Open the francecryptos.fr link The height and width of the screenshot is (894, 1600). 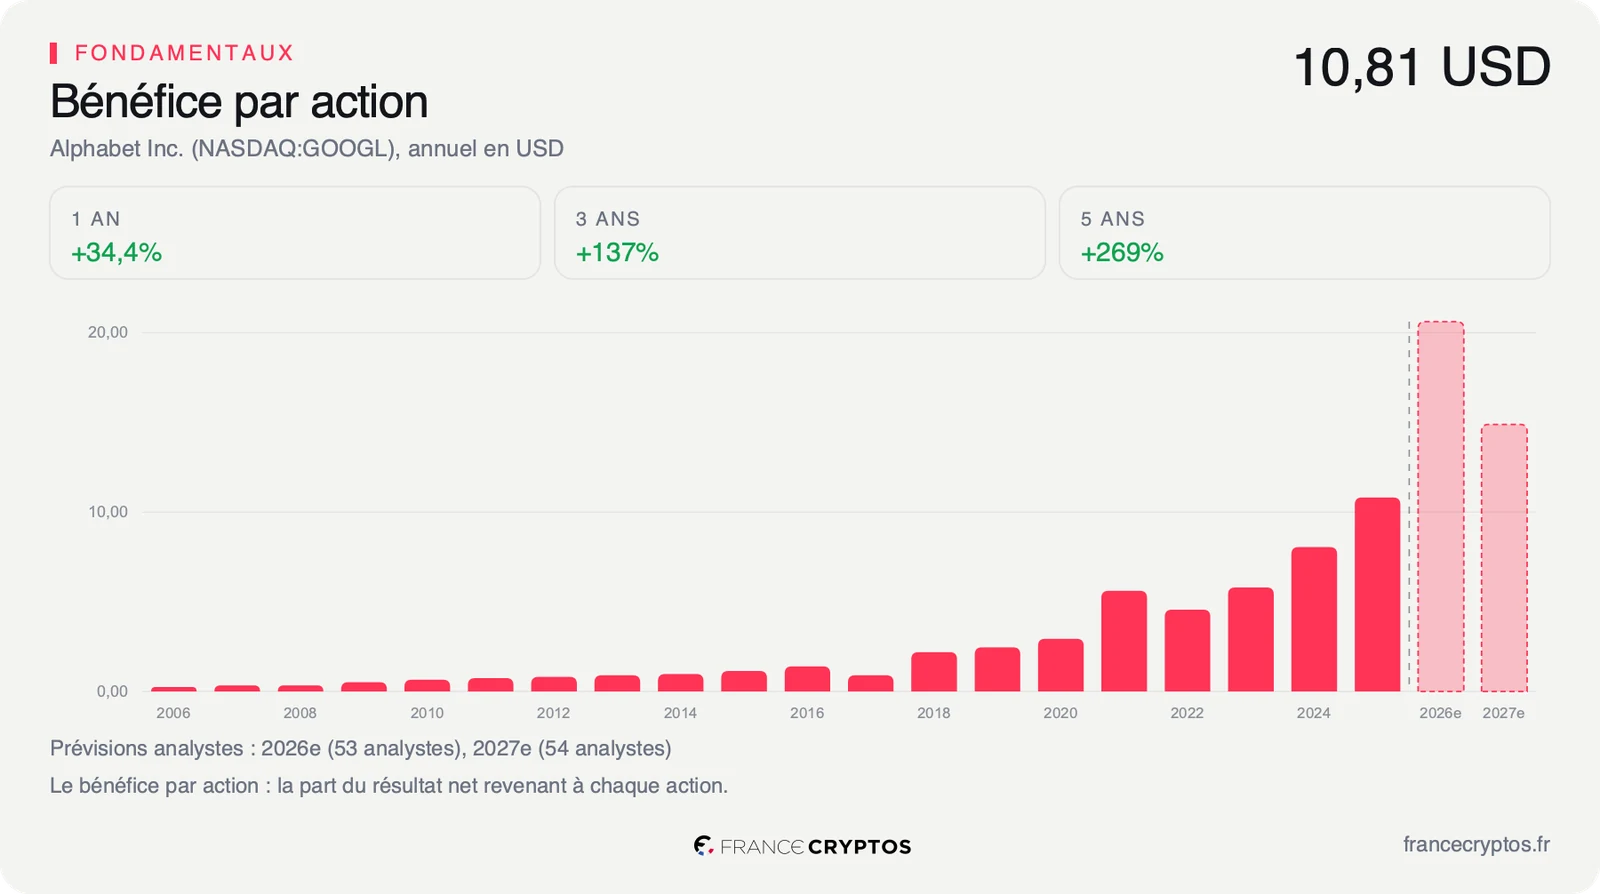coord(1476,845)
